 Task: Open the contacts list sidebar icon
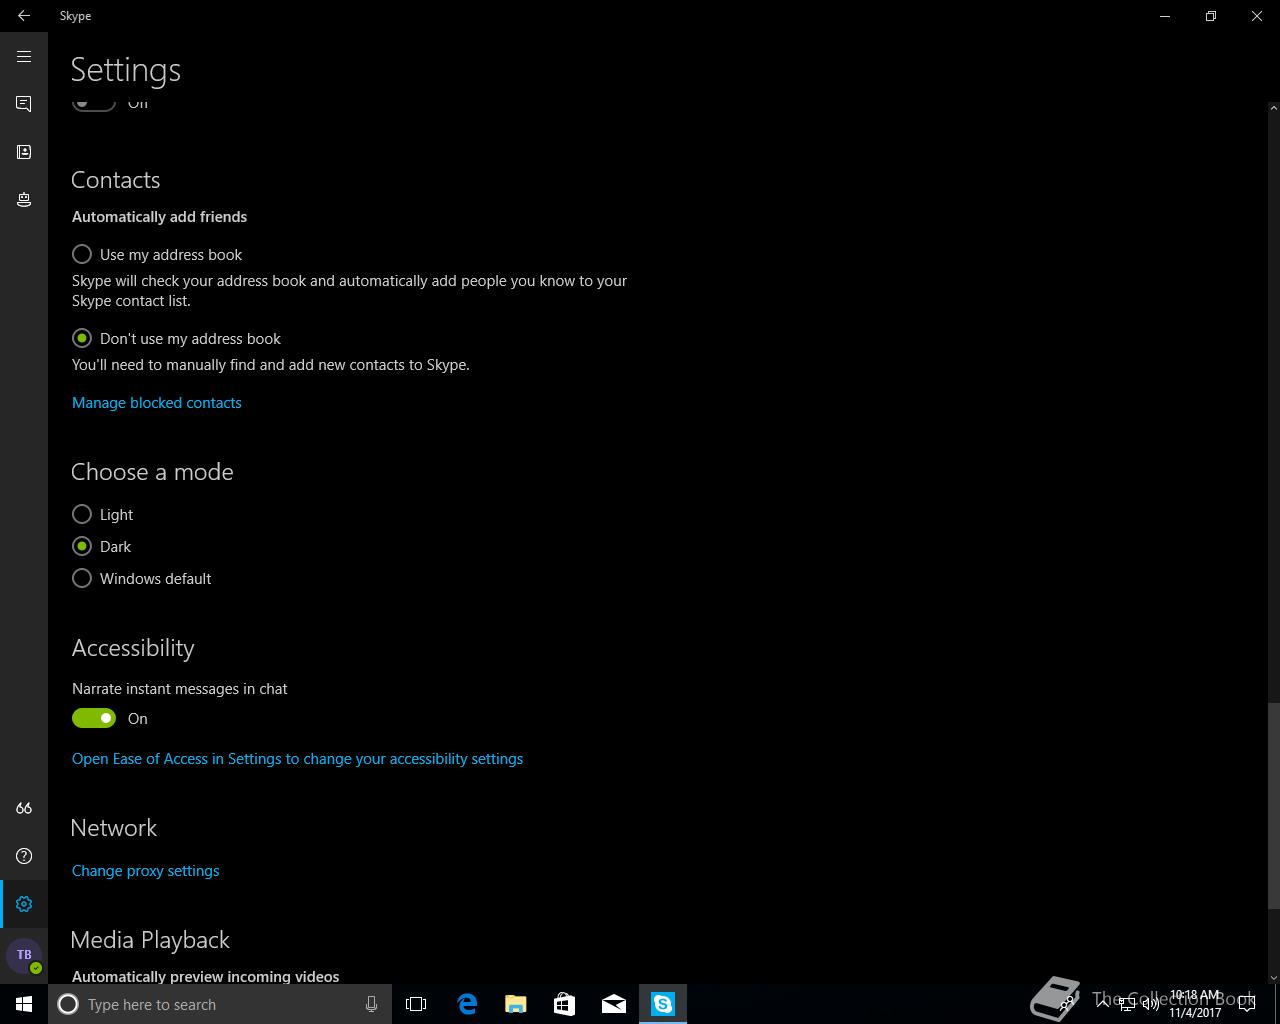click(24, 152)
